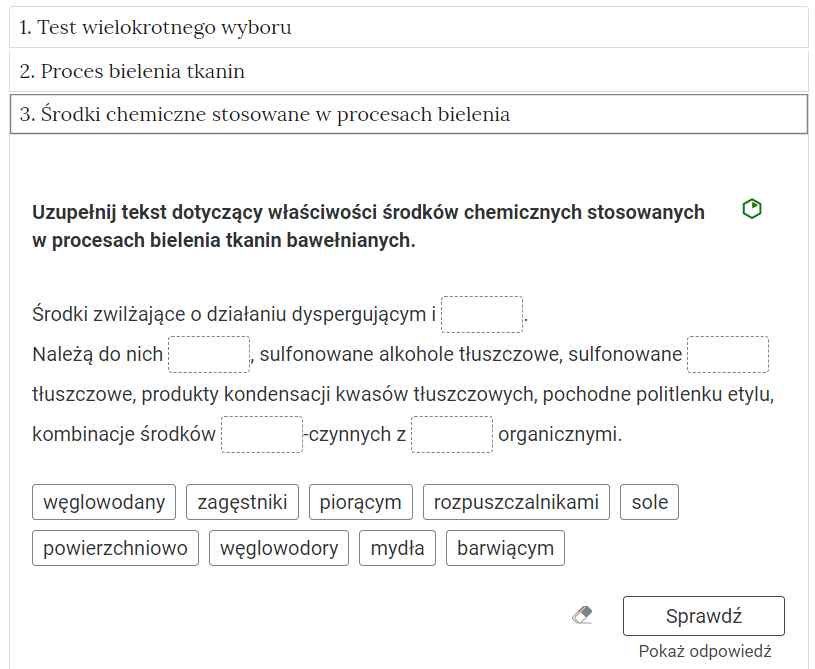The height and width of the screenshot is (669, 815).
Task: Click the blank after 'kombinacje środków'
Action: pyautogui.click(x=262, y=434)
